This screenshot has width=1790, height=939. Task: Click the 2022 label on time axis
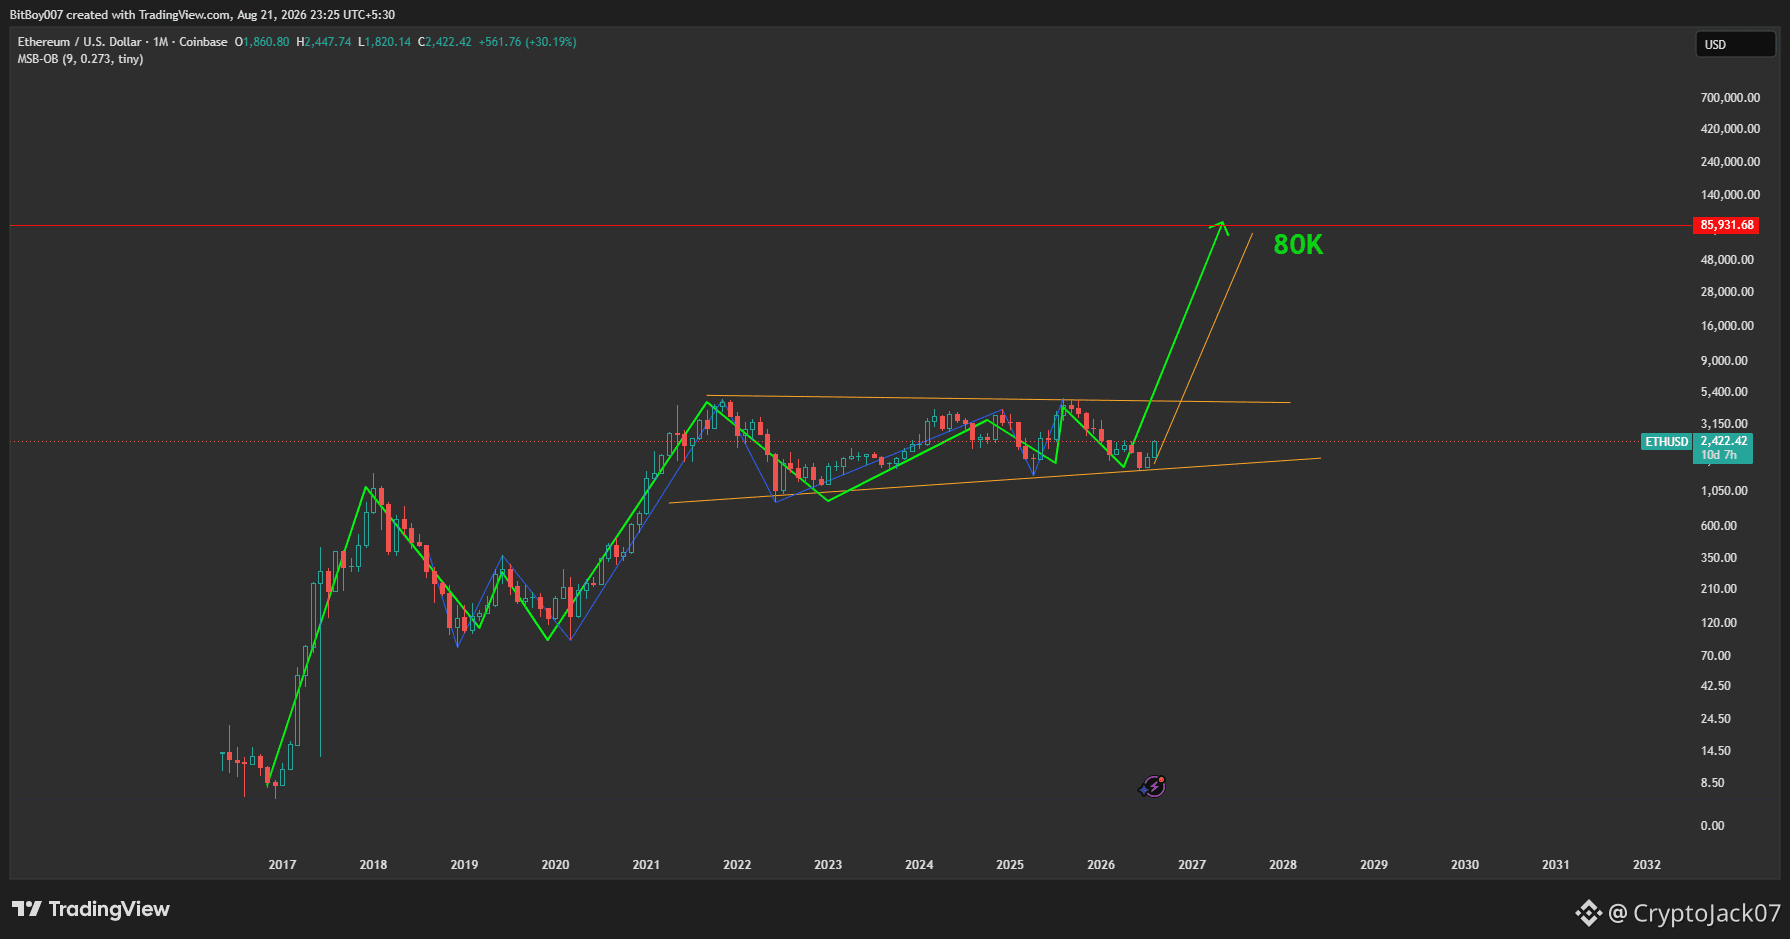pyautogui.click(x=737, y=865)
